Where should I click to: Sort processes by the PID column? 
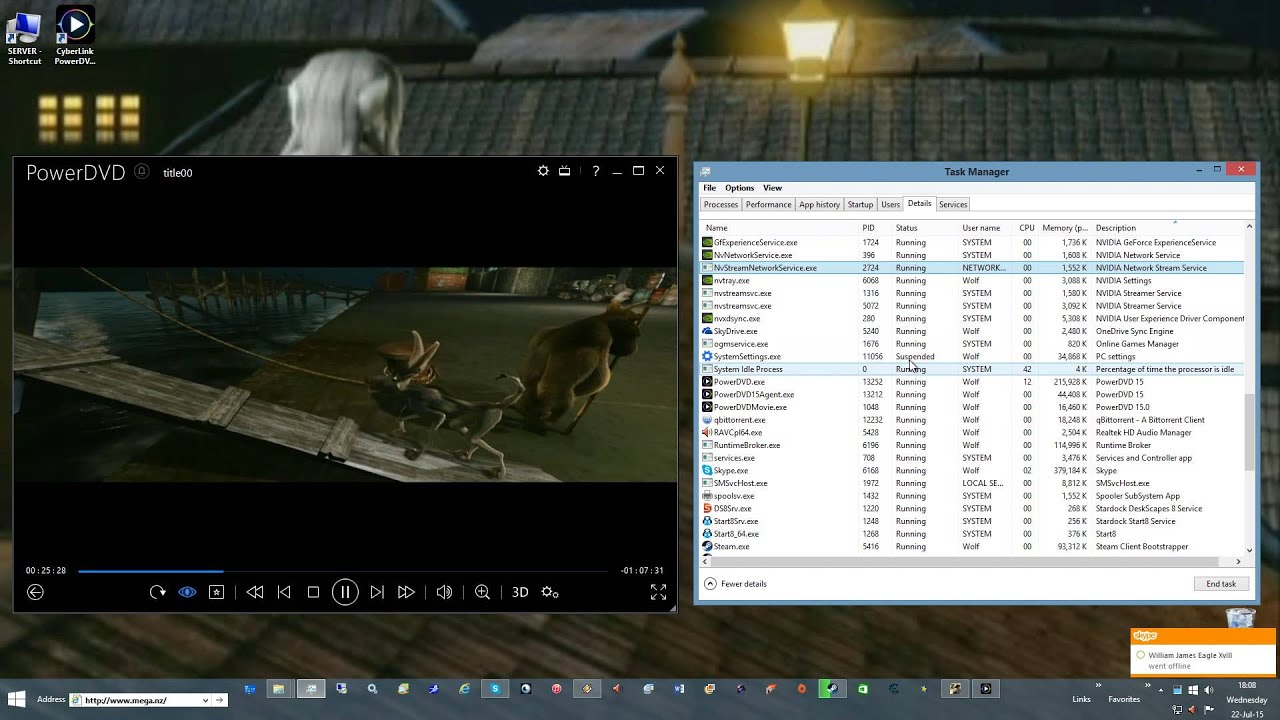(876, 228)
